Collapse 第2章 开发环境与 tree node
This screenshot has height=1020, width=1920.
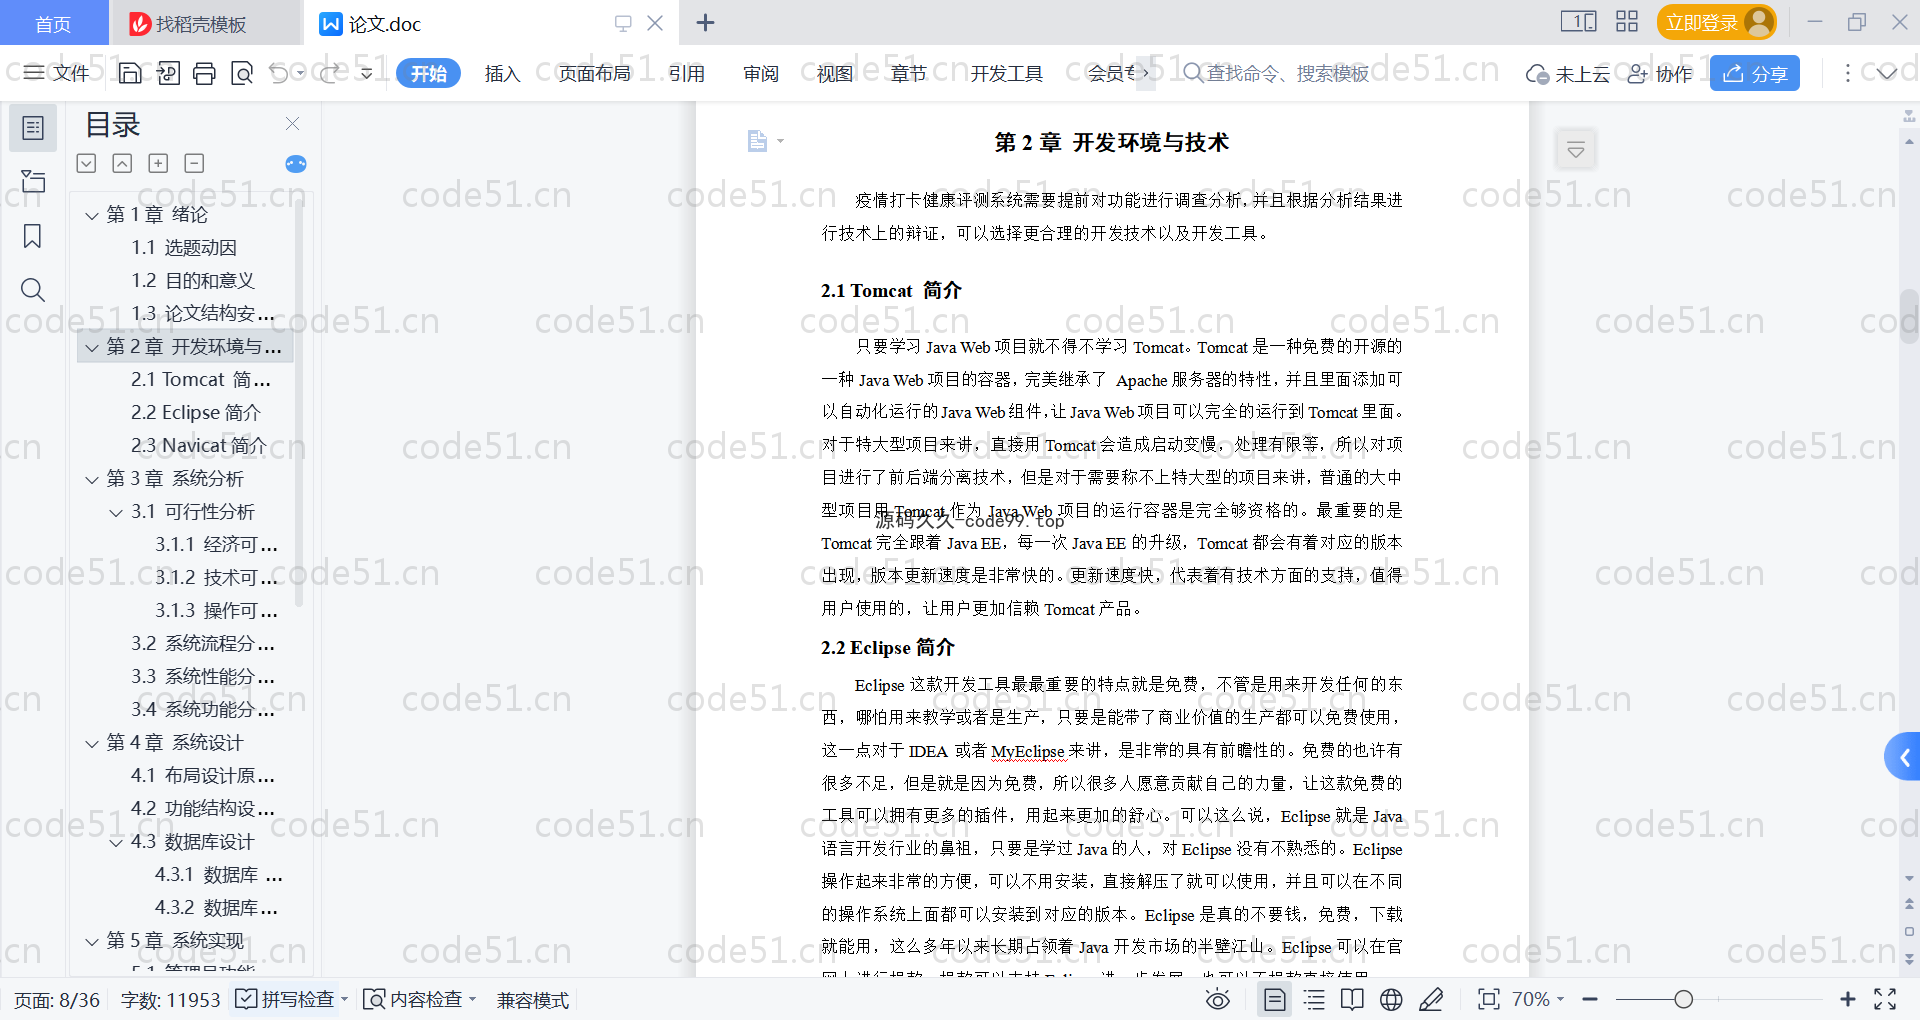92,347
